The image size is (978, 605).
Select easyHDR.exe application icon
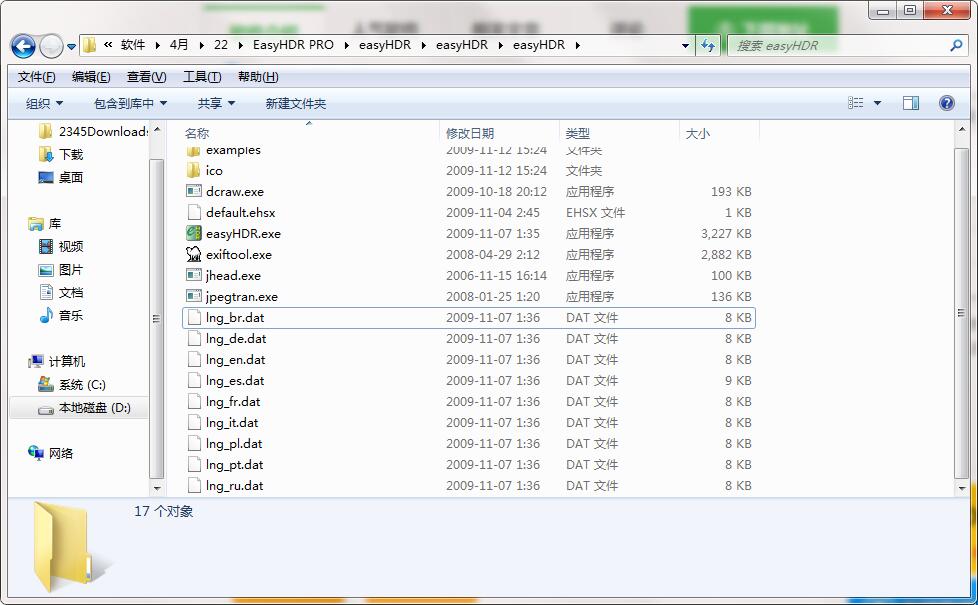[x=193, y=233]
